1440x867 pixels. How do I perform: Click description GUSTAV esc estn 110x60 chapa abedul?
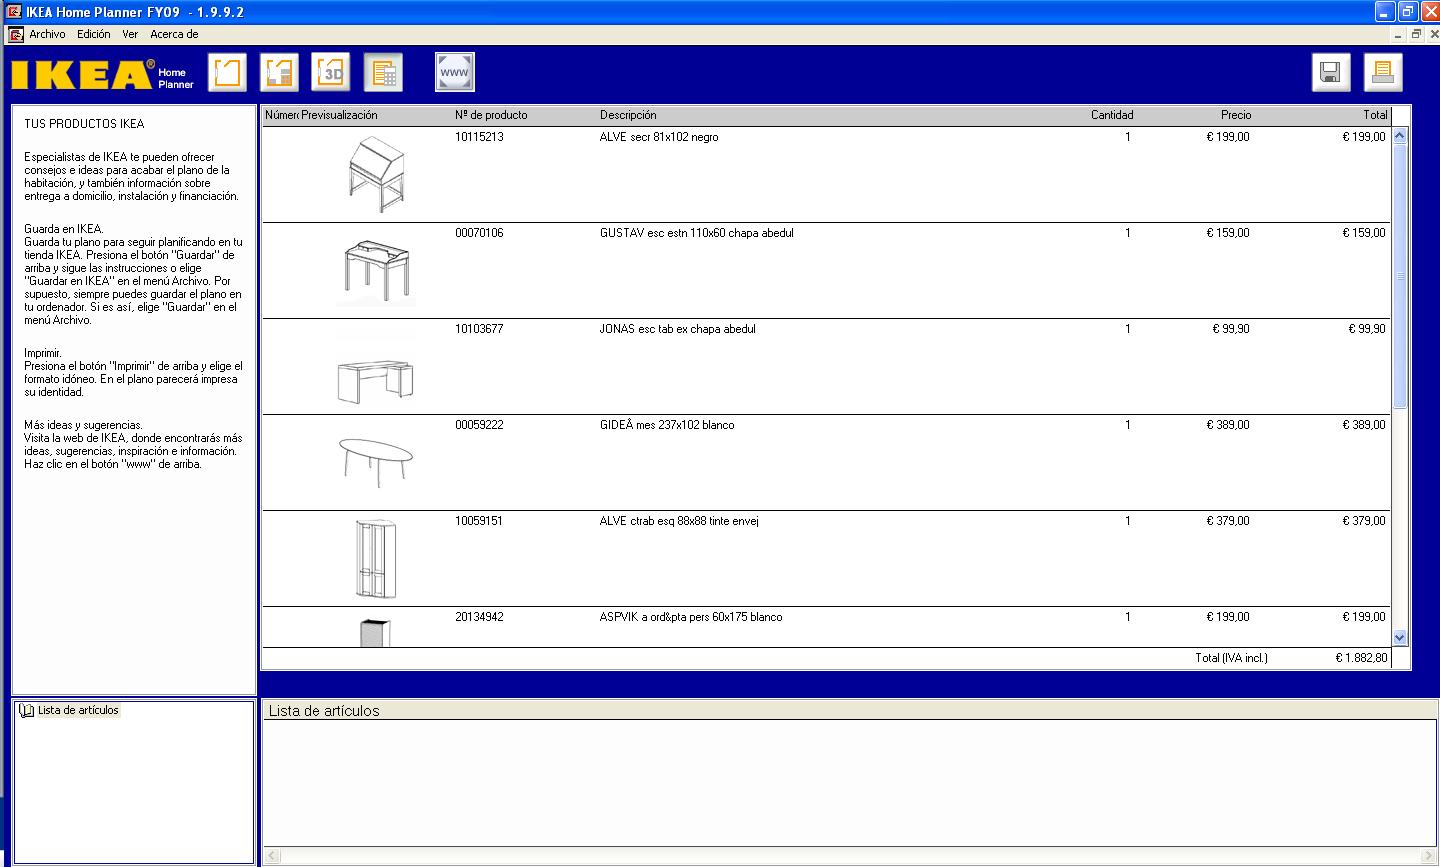[x=697, y=233]
